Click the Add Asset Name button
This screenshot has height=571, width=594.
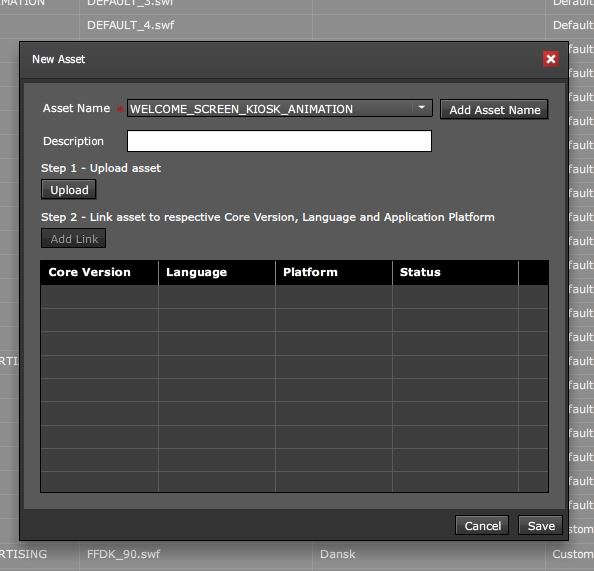[x=494, y=110]
